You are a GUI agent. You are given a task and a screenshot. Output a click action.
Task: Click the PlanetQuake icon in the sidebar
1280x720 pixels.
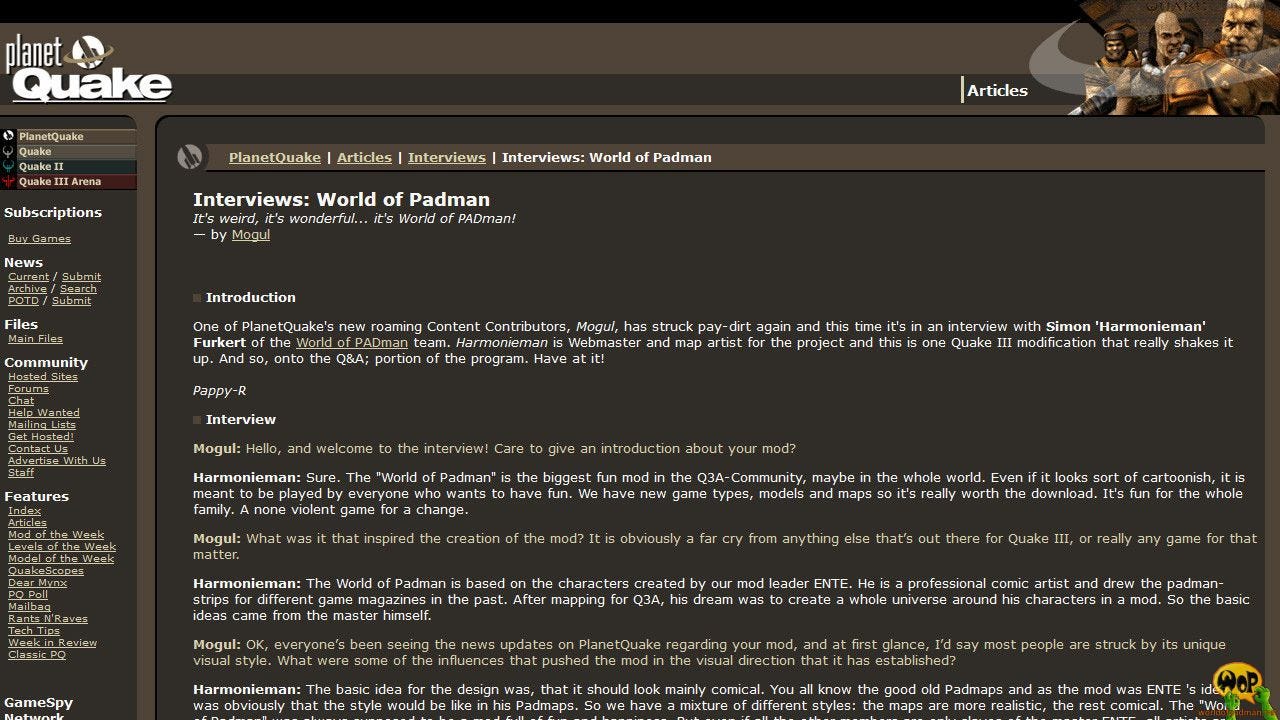[9, 136]
